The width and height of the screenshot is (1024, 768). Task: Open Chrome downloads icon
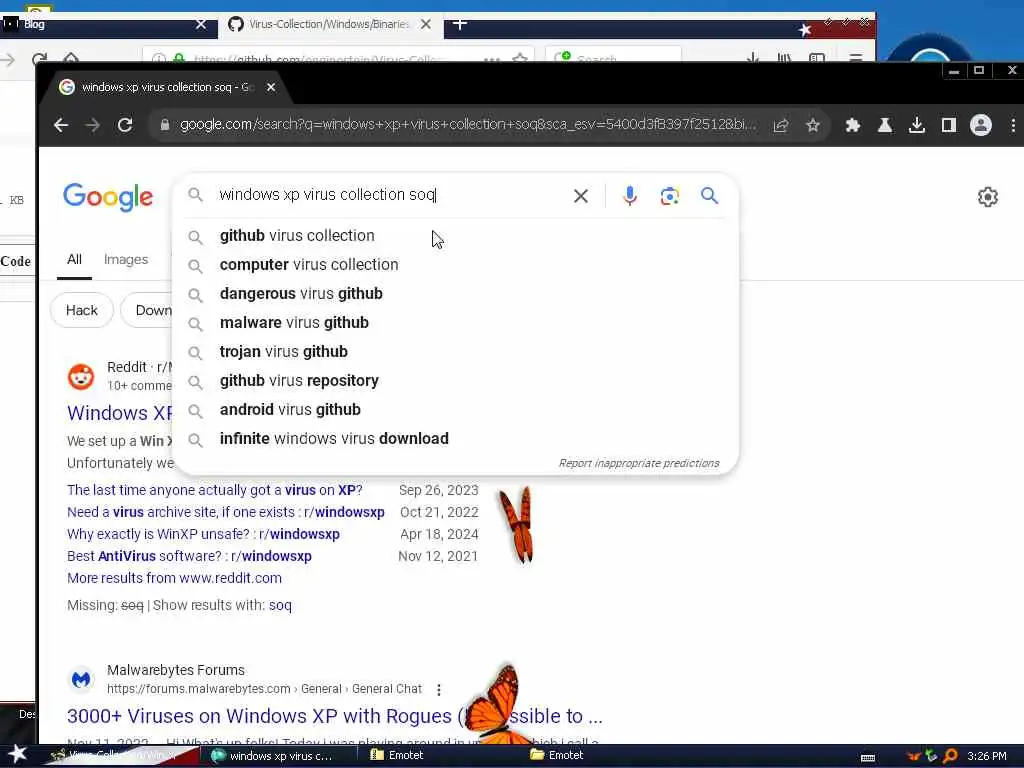pyautogui.click(x=917, y=125)
